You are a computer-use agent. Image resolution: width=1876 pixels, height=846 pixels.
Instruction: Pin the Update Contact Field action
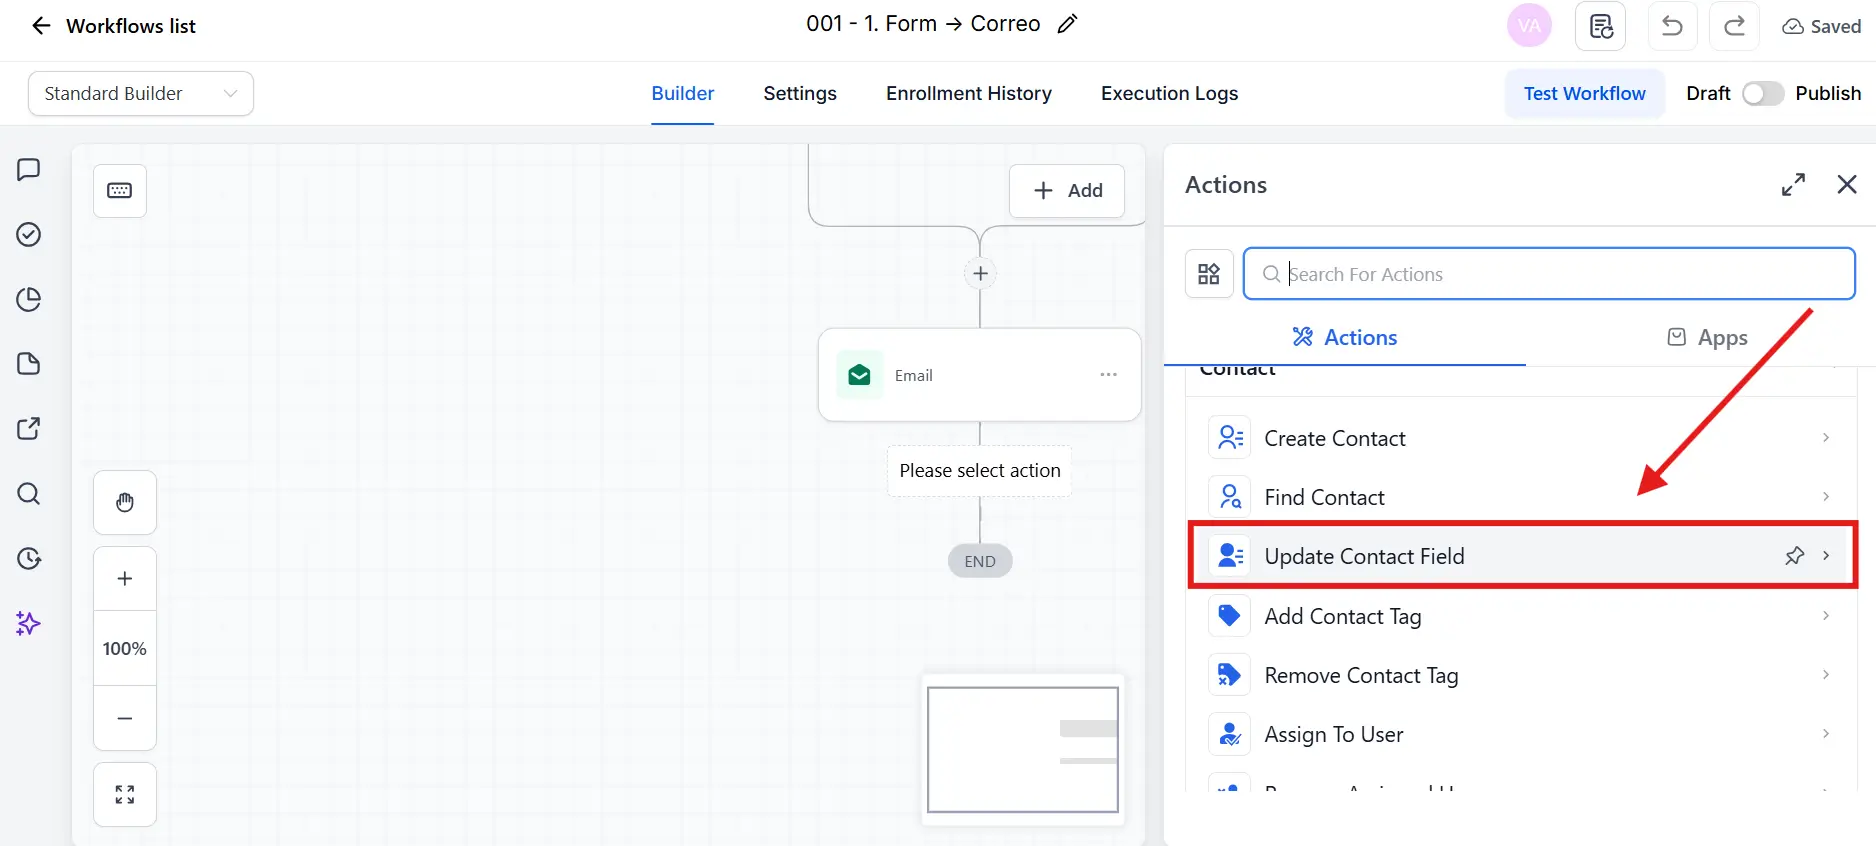click(x=1795, y=556)
